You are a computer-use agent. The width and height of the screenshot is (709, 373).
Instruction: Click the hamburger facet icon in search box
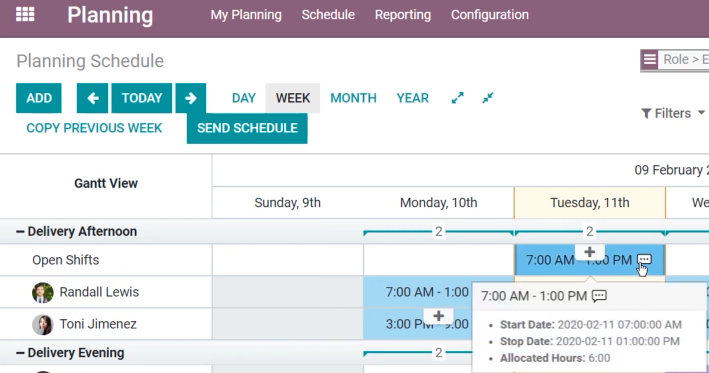pyautogui.click(x=650, y=60)
